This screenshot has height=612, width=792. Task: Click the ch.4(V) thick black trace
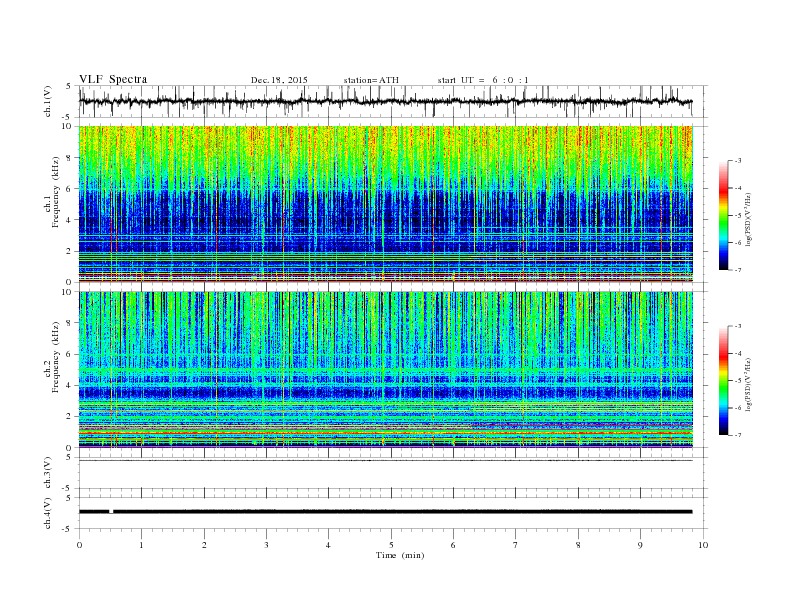click(400, 511)
